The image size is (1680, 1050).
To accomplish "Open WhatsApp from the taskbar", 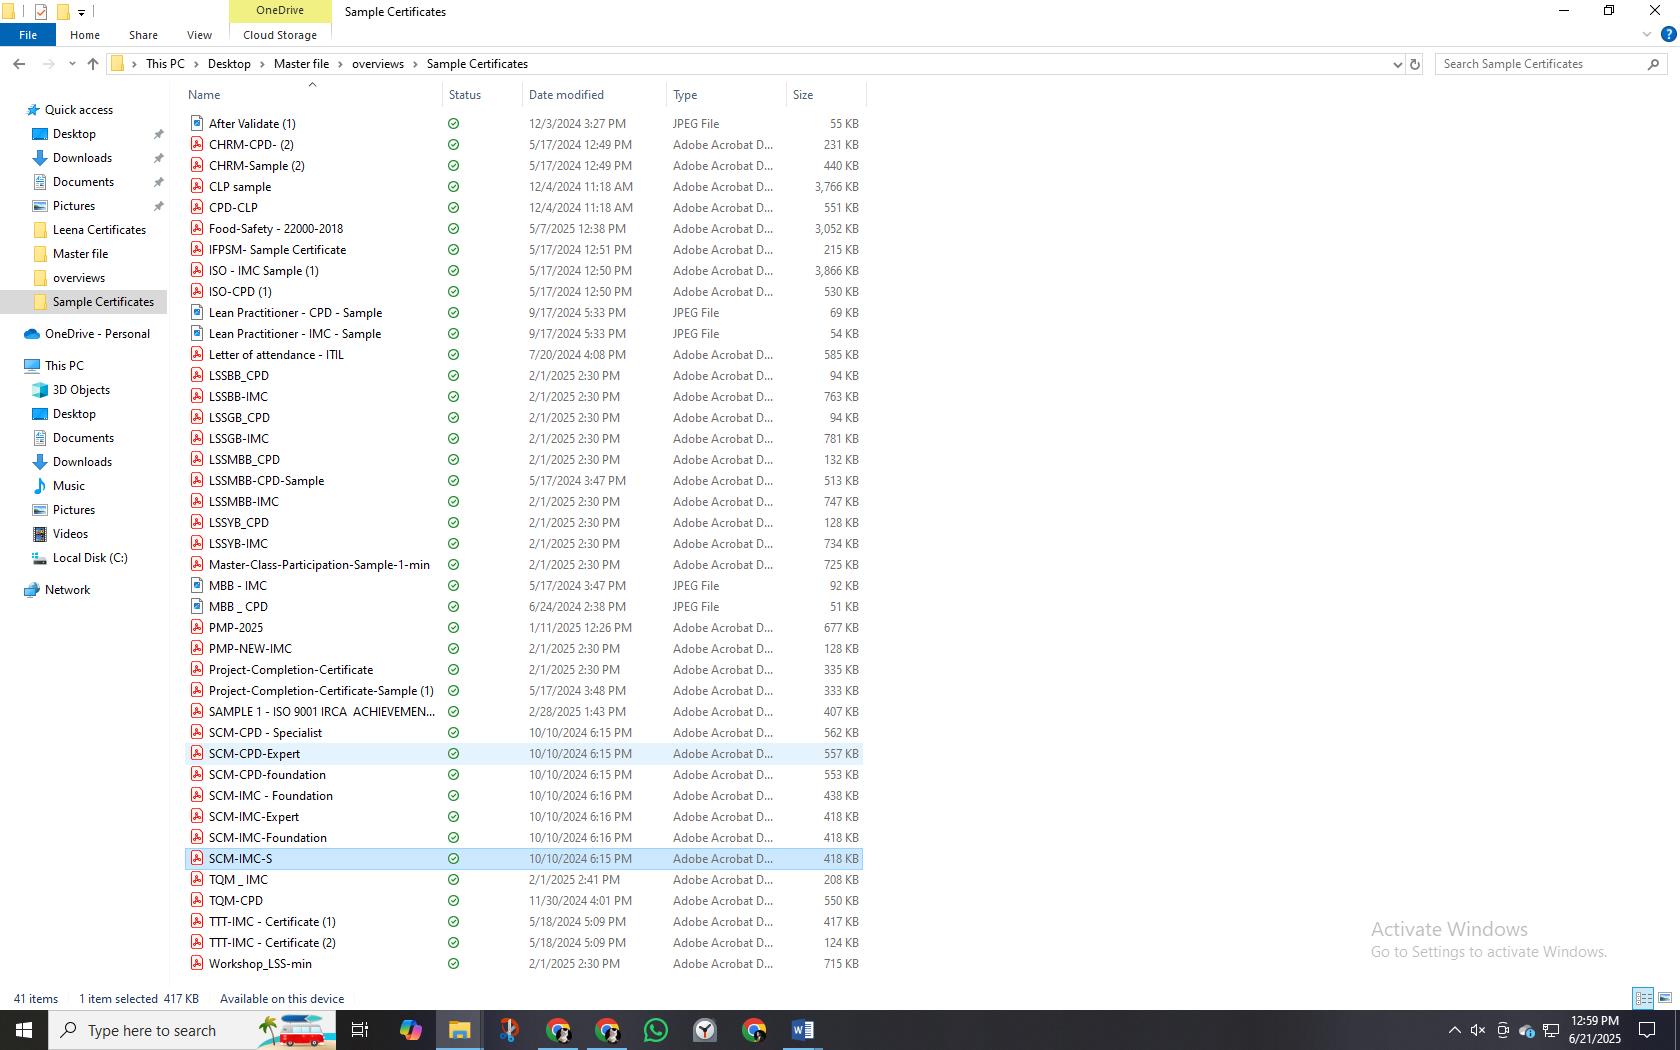I will 656,1030.
